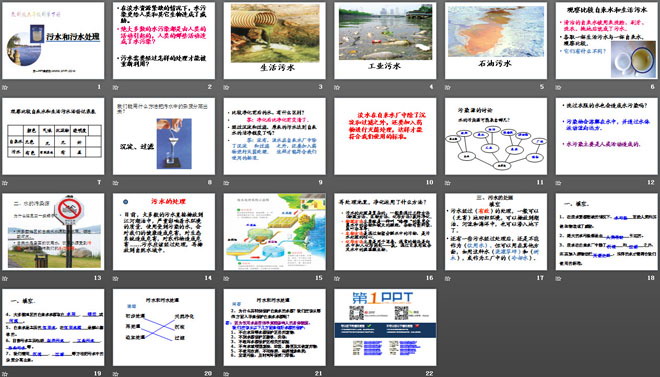Click the animation star icon under slide 4

[x=337, y=88]
